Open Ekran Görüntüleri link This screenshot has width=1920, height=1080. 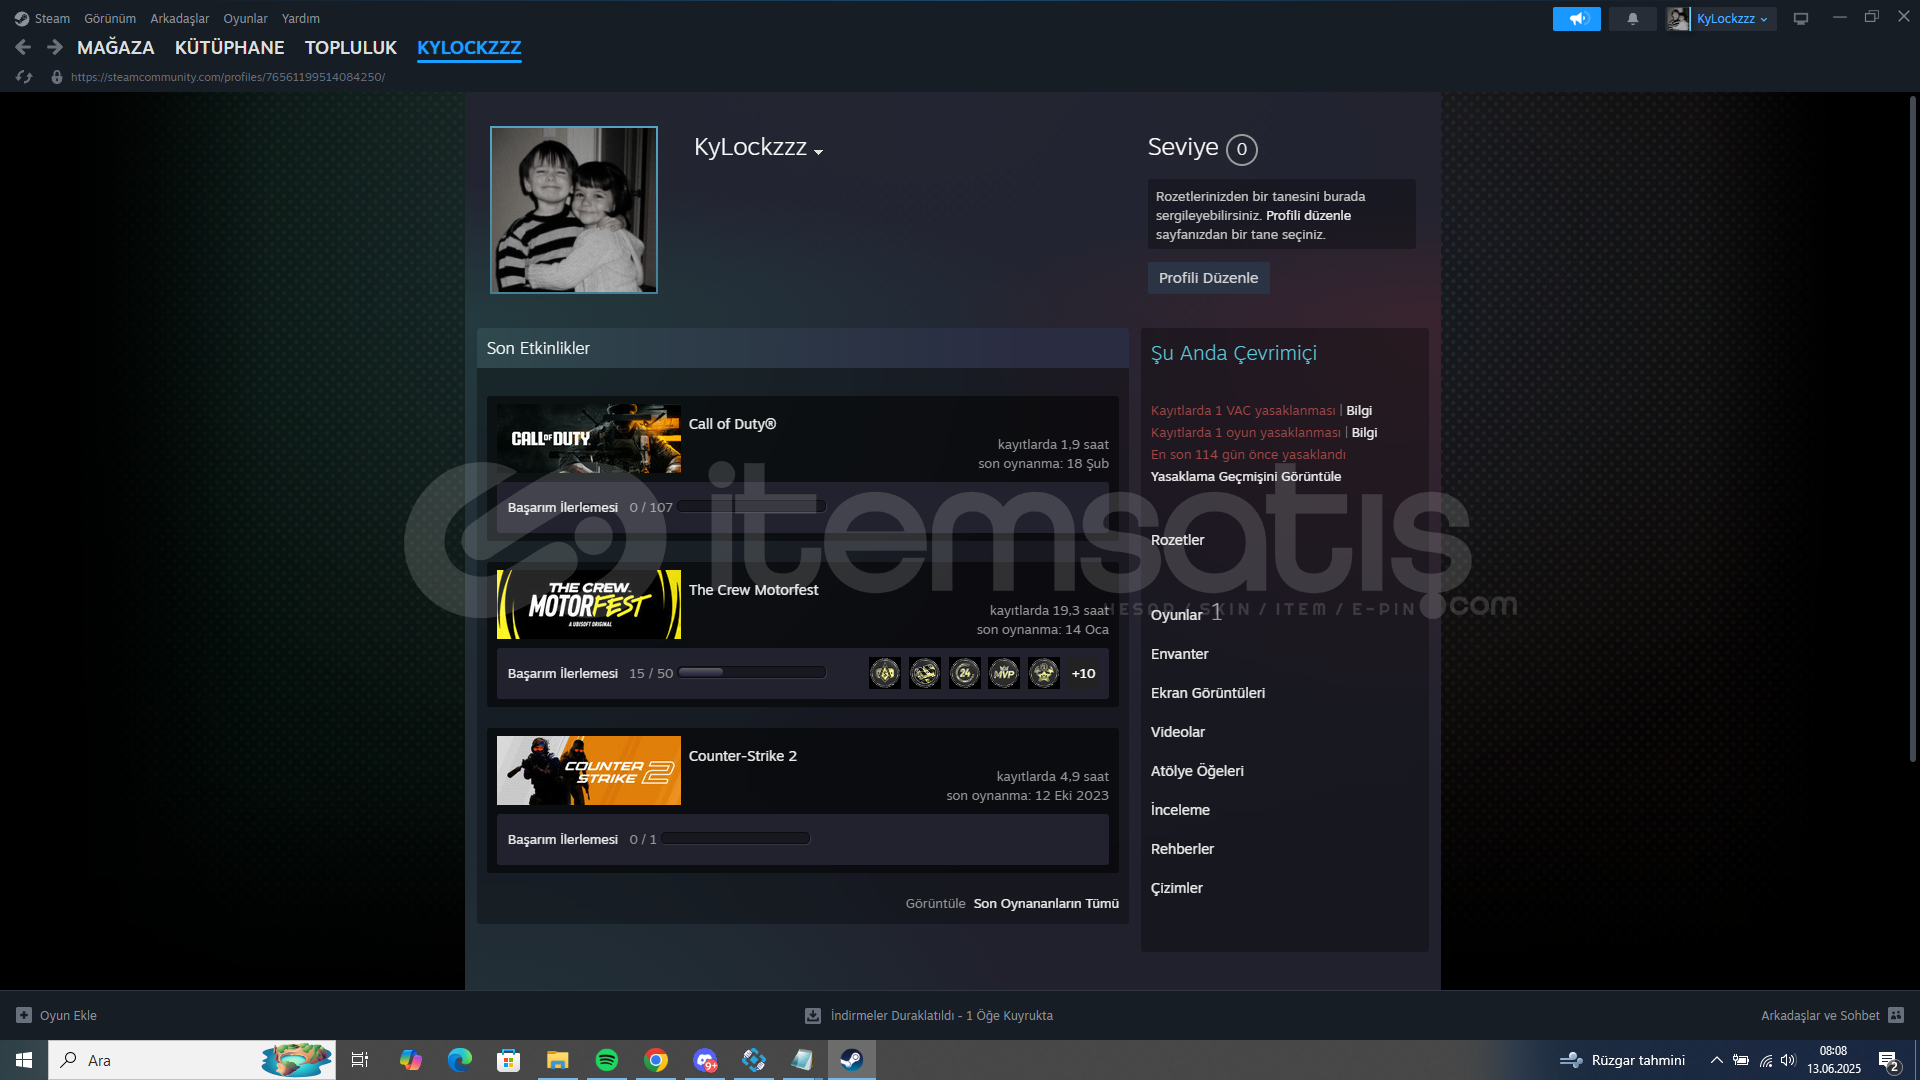[1207, 693]
